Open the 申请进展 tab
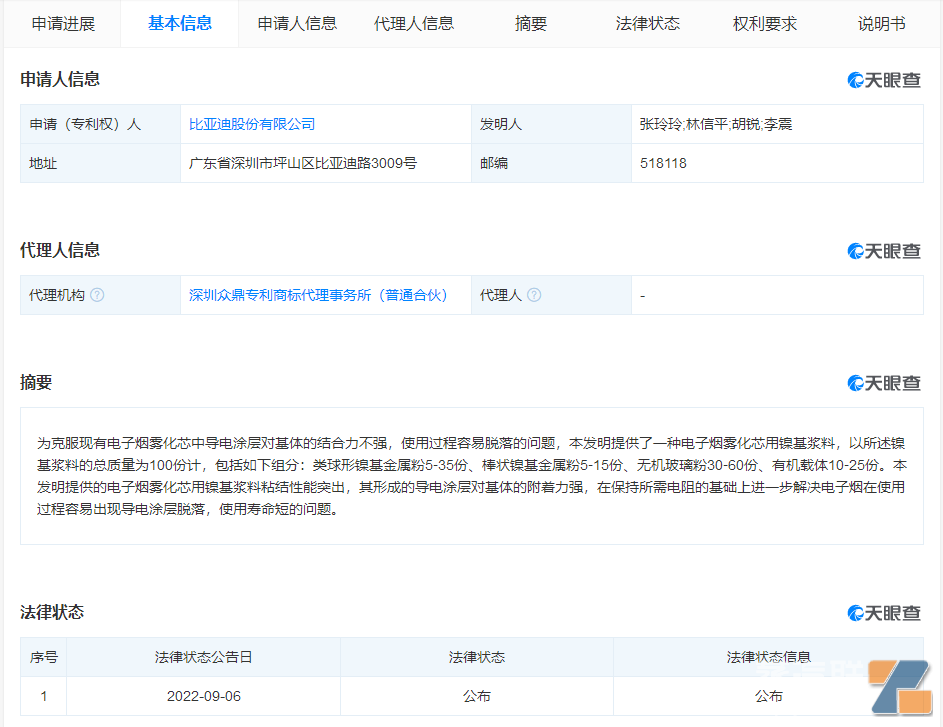The image size is (943, 727). 63,24
